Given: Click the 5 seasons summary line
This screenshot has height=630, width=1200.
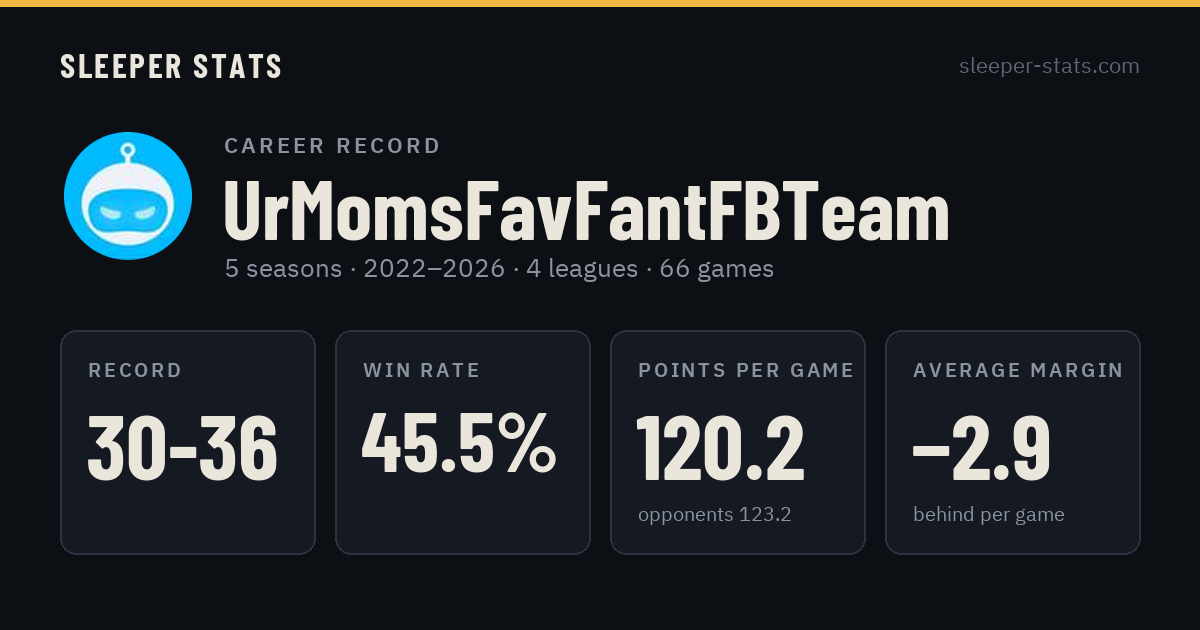Looking at the screenshot, I should click(499, 269).
